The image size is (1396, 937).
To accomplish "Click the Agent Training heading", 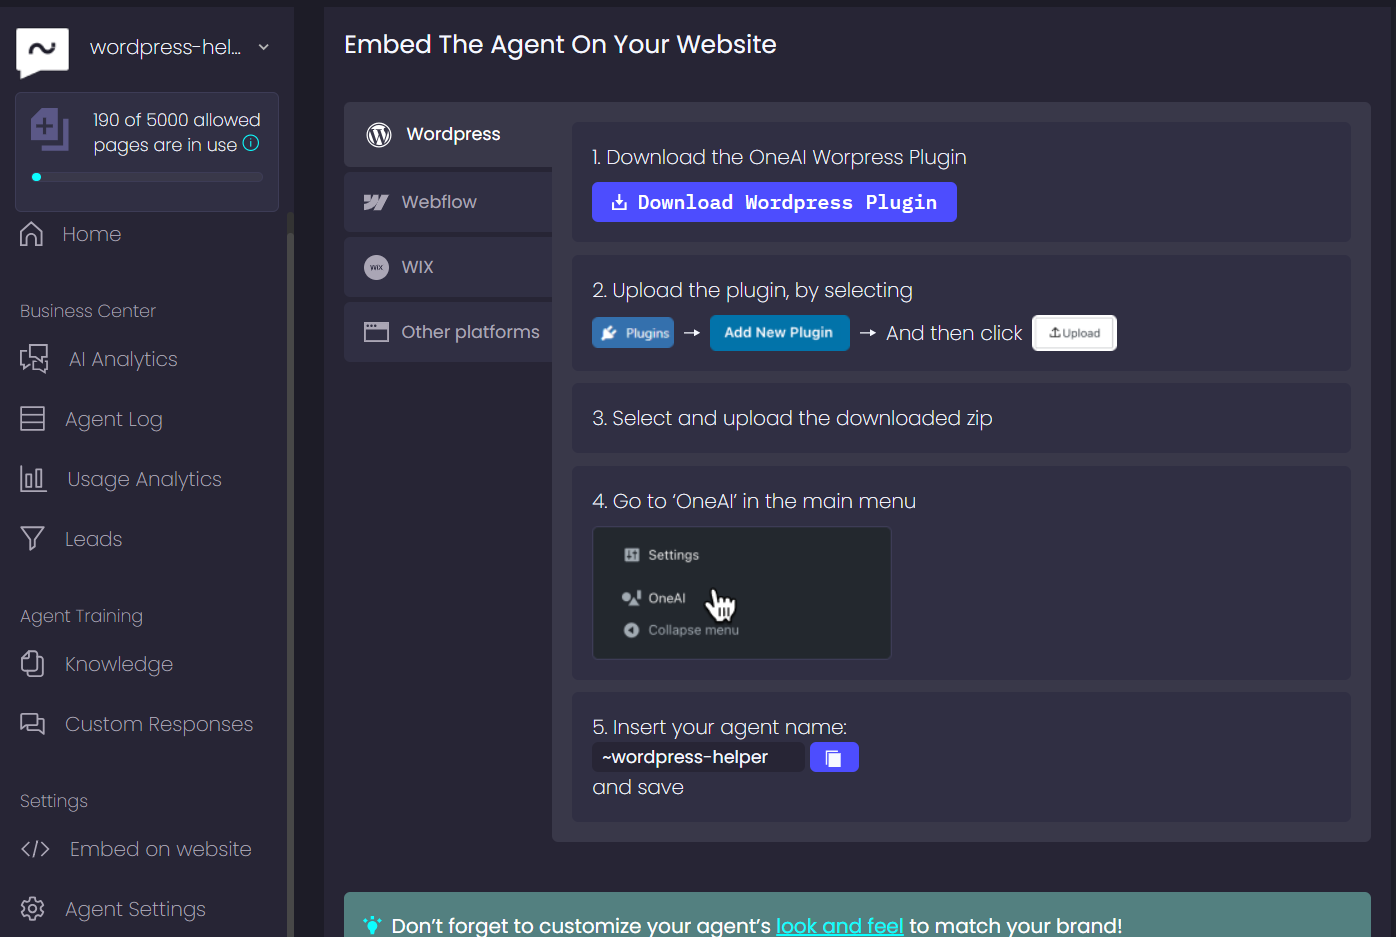I will click(81, 616).
